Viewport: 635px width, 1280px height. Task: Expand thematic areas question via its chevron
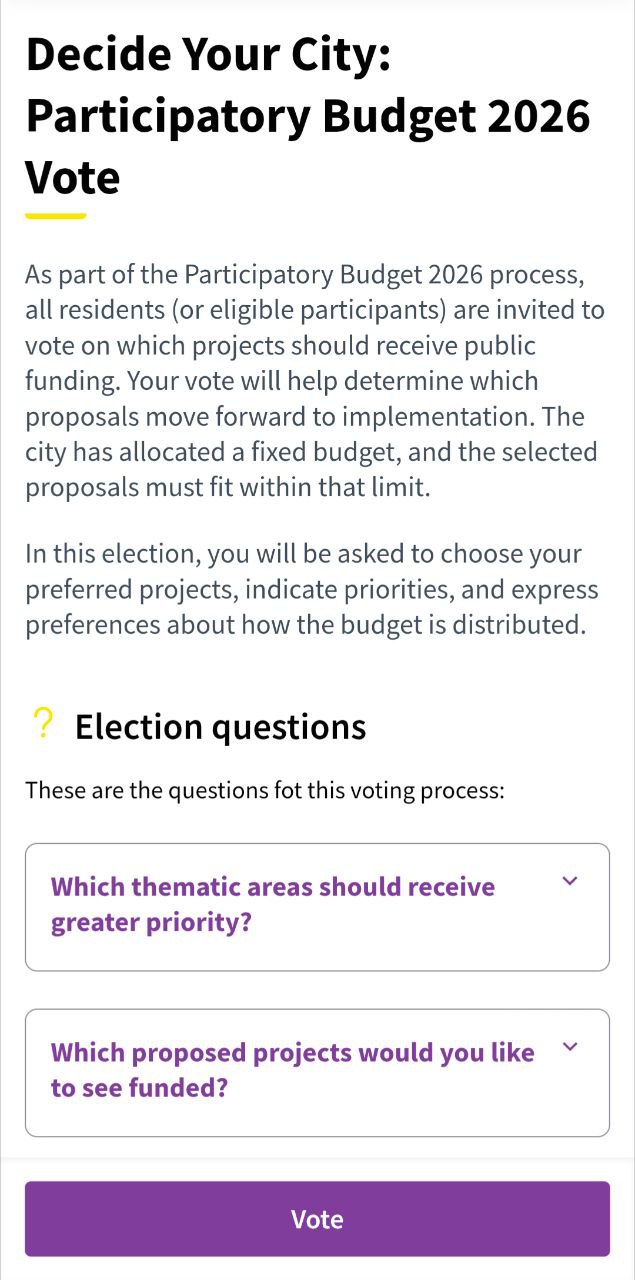coord(570,882)
